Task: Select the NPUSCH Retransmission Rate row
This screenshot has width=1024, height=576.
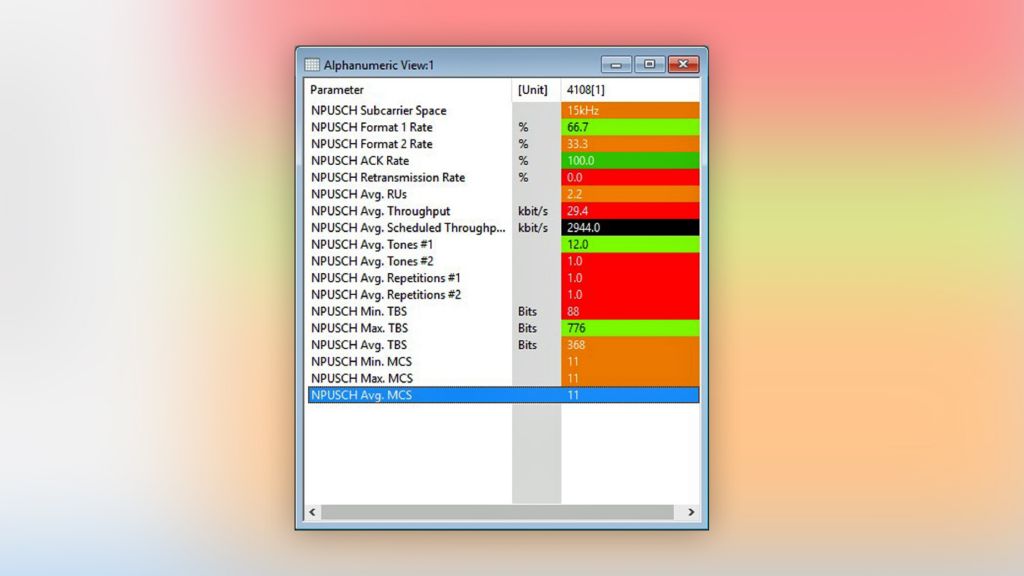Action: point(388,178)
